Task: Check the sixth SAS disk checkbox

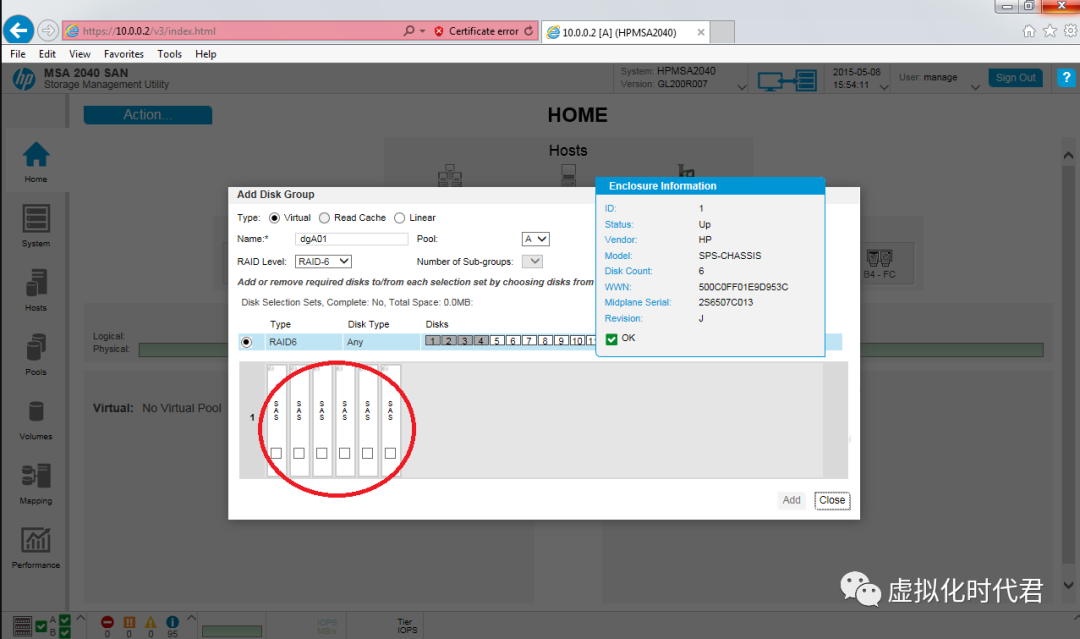Action: tap(391, 453)
